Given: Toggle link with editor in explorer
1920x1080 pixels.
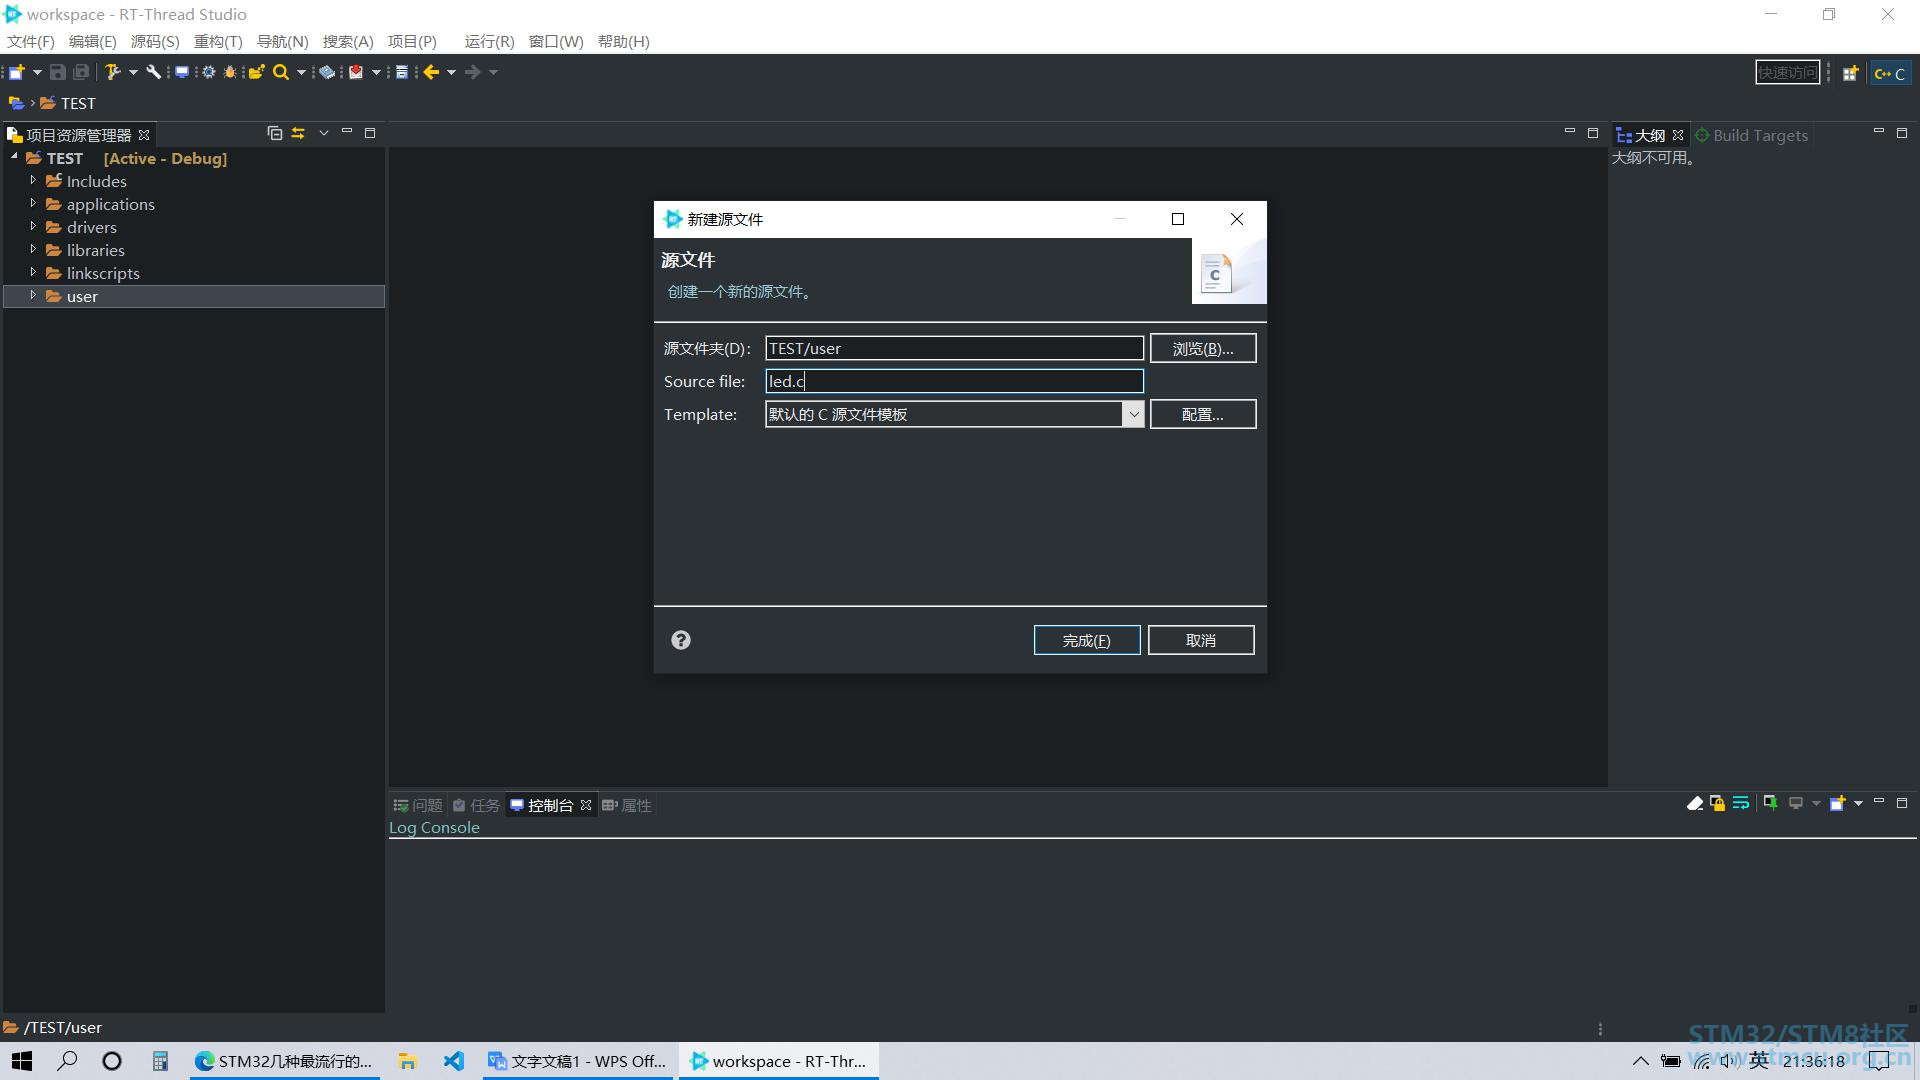Looking at the screenshot, I should (298, 133).
